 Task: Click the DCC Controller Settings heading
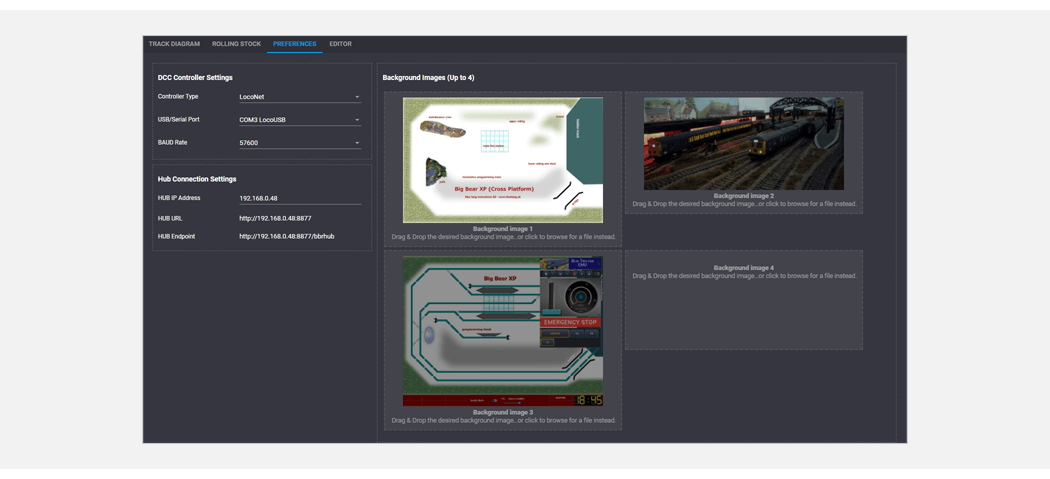point(195,77)
